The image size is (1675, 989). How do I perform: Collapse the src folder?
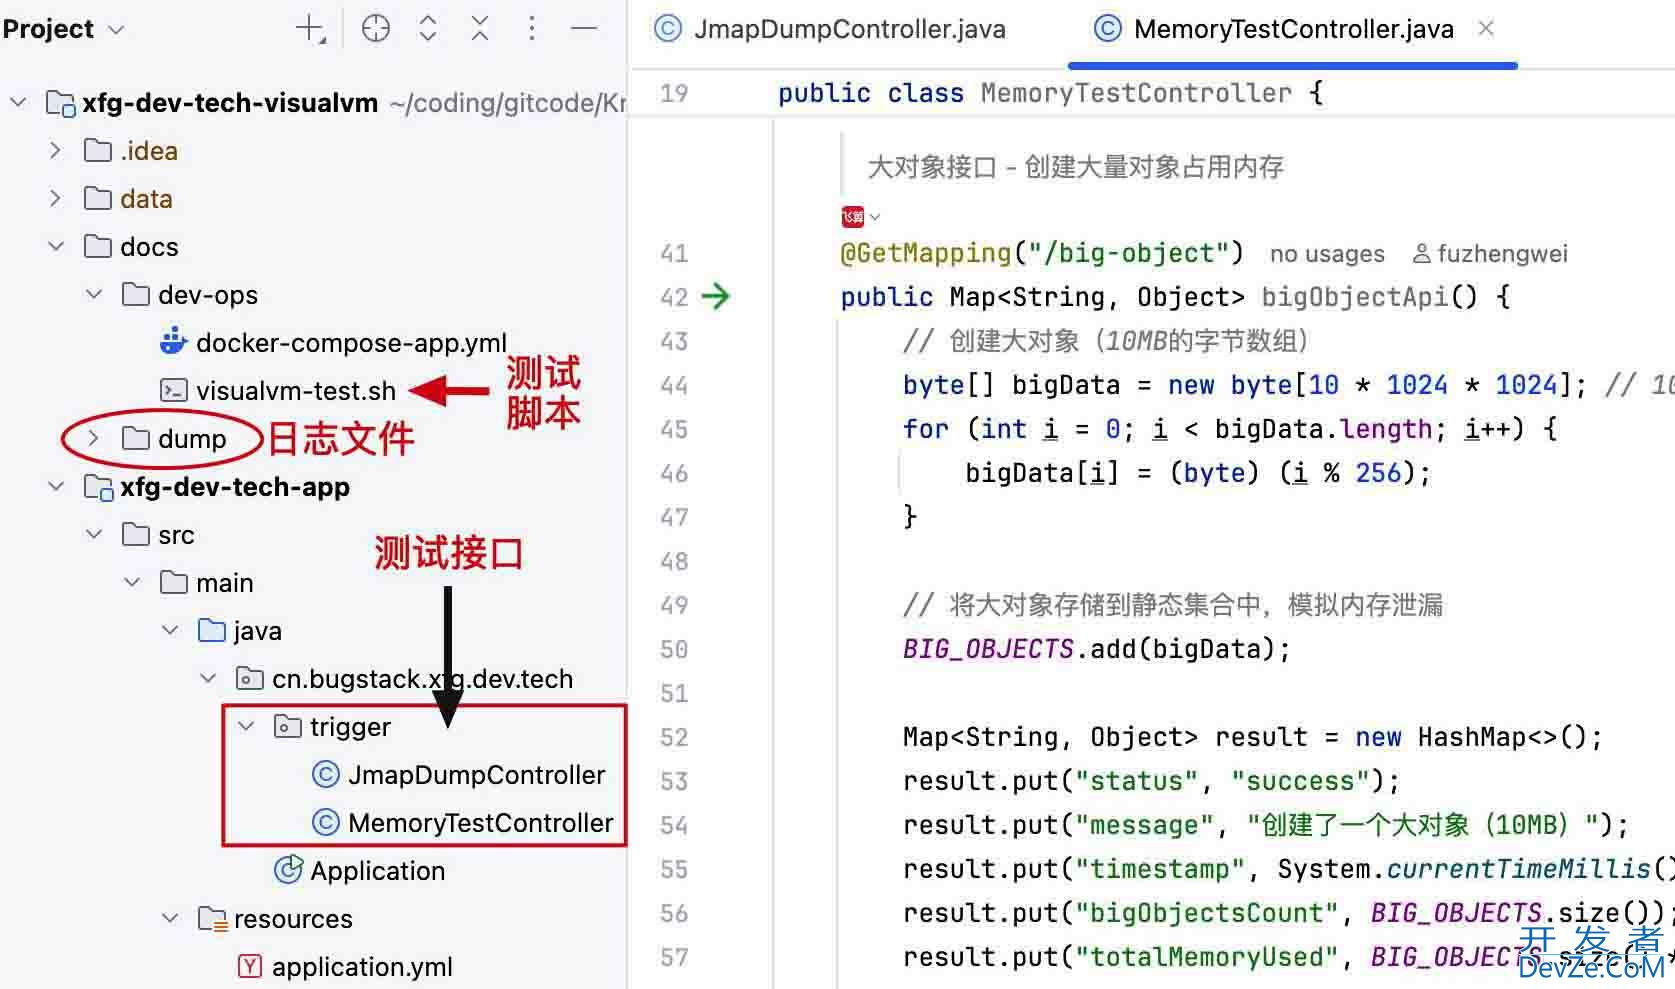point(94,534)
